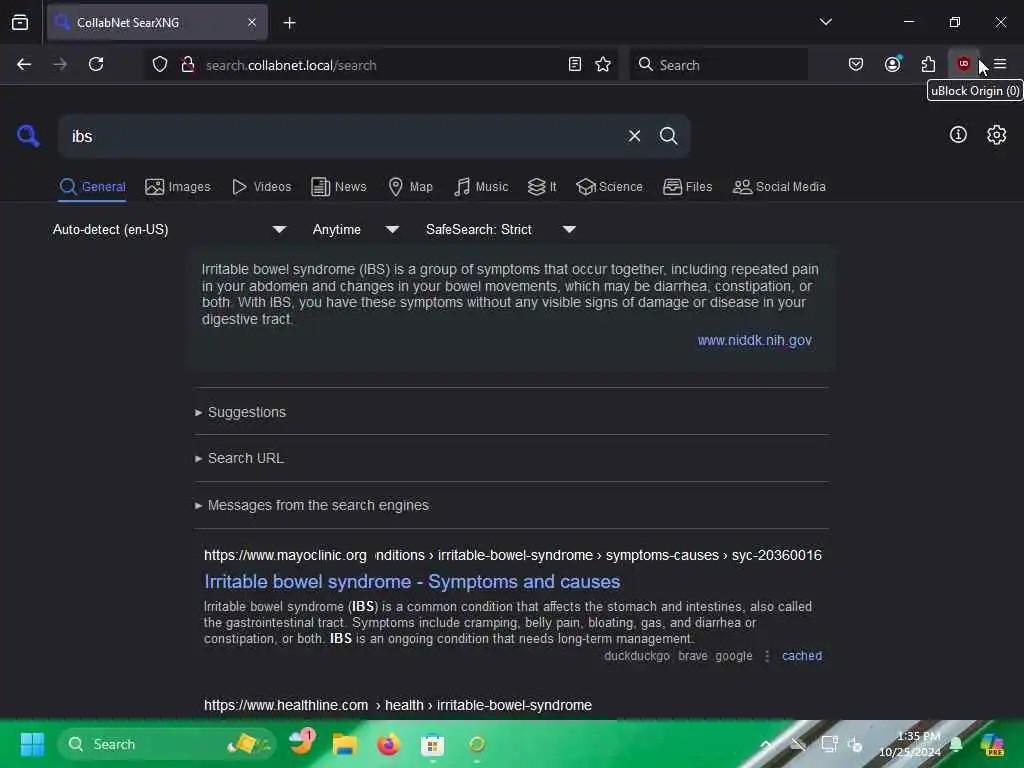Go forward to the next page
1024x768 pixels.
point(60,64)
